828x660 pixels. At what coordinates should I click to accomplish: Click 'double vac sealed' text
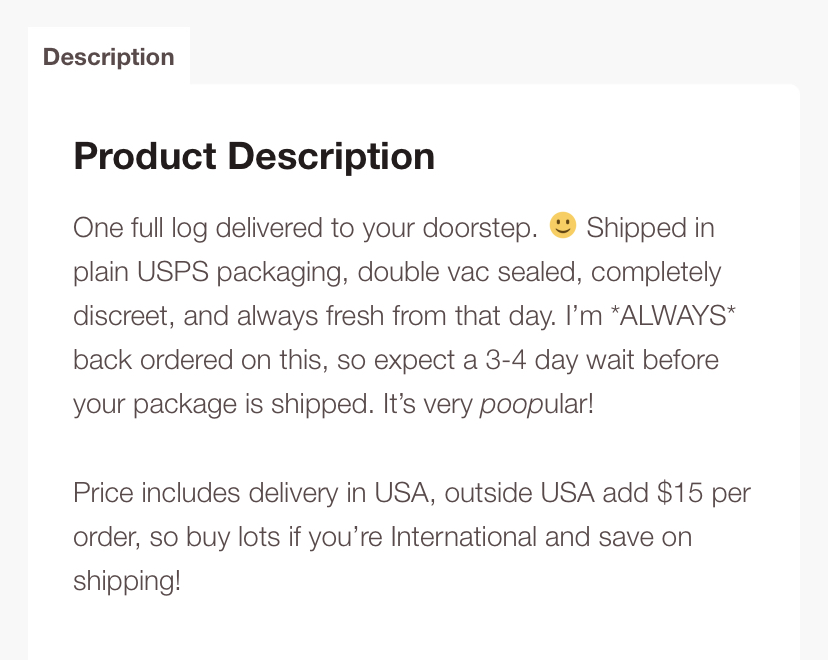coord(469,272)
